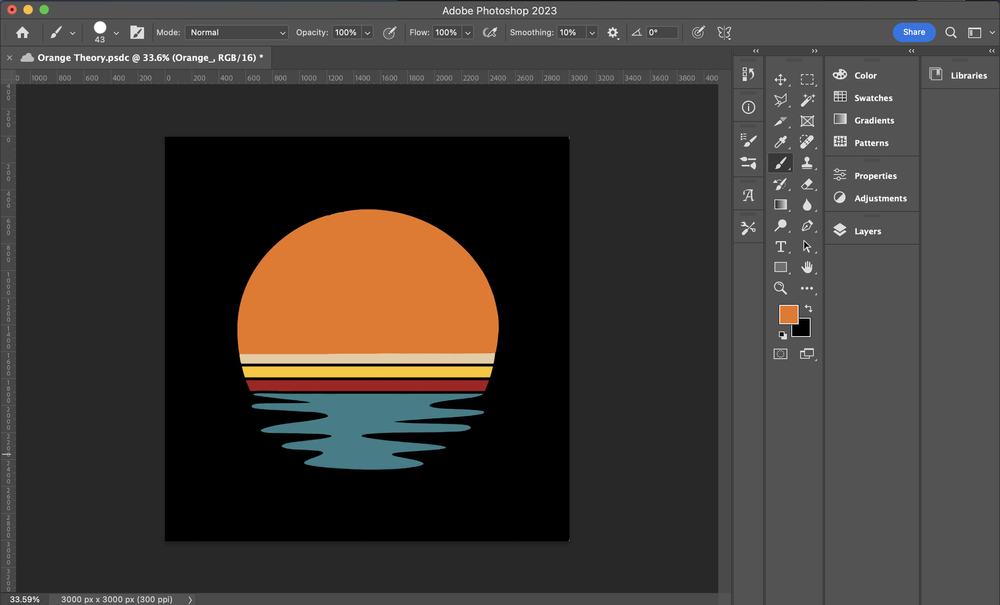
Task: Activate the Hand tool
Action: tap(807, 267)
